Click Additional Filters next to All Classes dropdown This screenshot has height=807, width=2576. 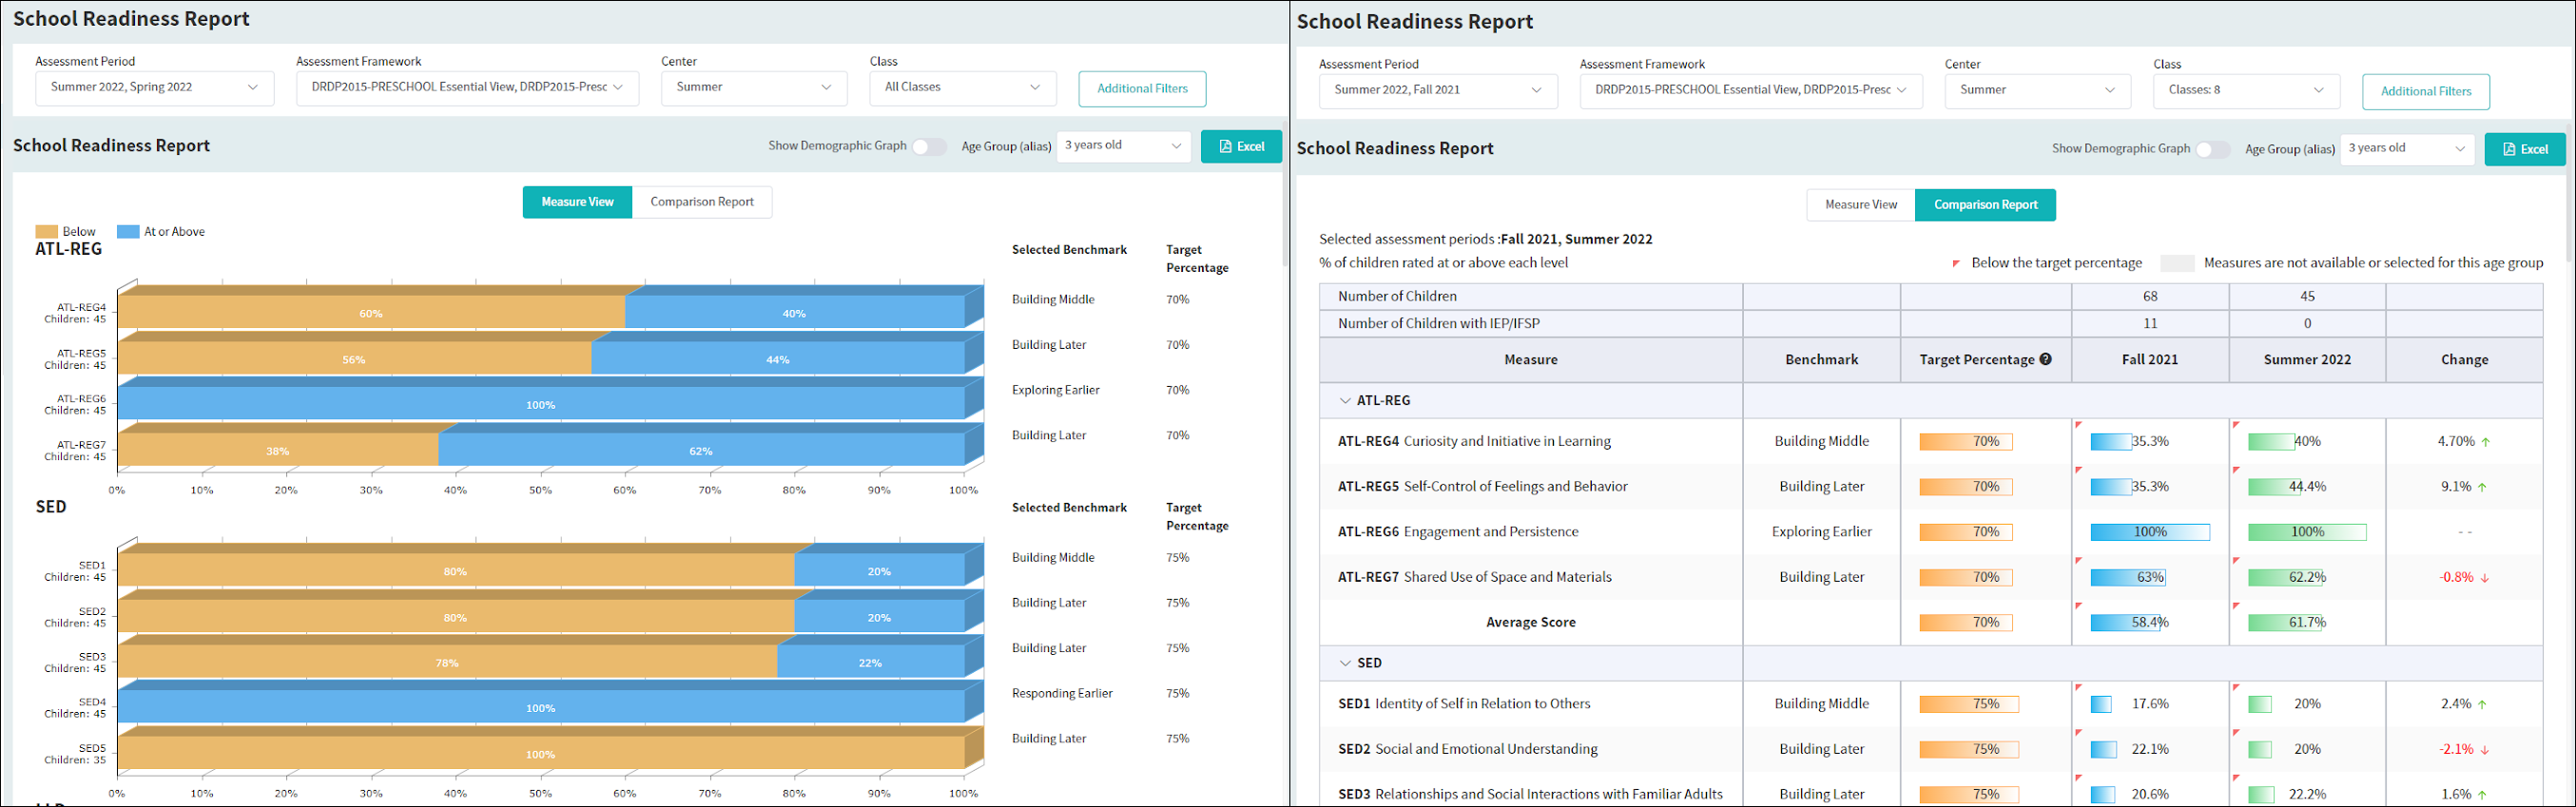tap(1142, 89)
